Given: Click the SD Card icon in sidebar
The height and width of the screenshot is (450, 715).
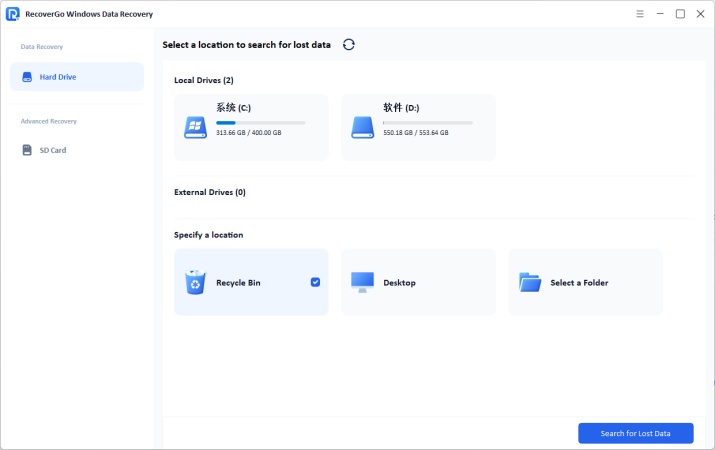Looking at the screenshot, I should pyautogui.click(x=27, y=150).
